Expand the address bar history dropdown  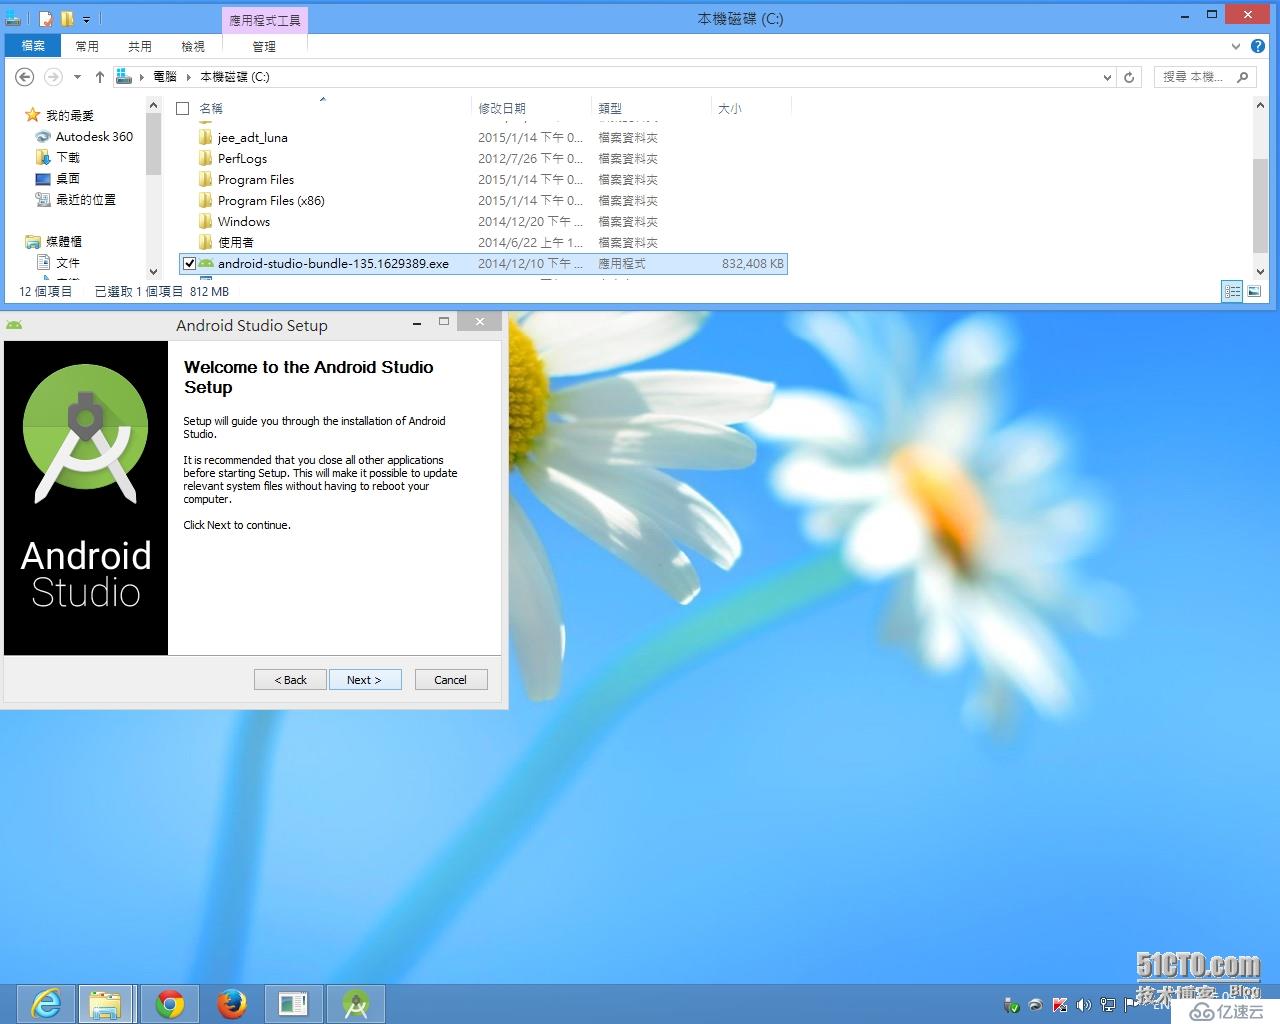(1106, 77)
